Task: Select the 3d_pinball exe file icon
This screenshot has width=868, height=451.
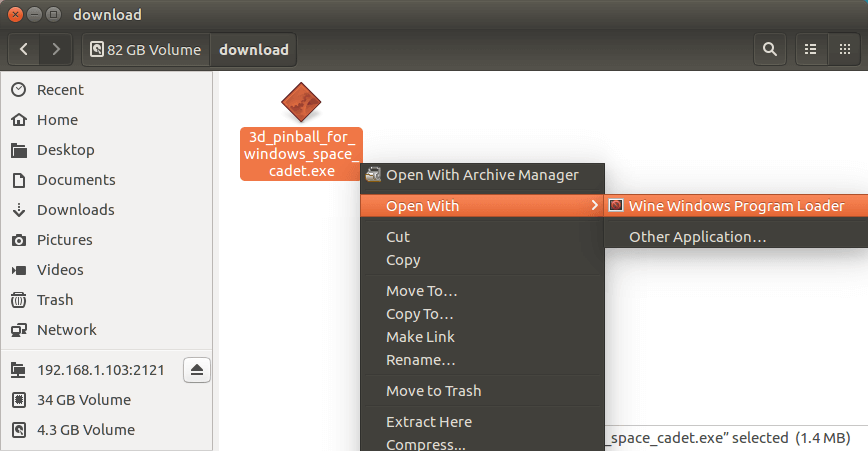Action: tap(300, 102)
